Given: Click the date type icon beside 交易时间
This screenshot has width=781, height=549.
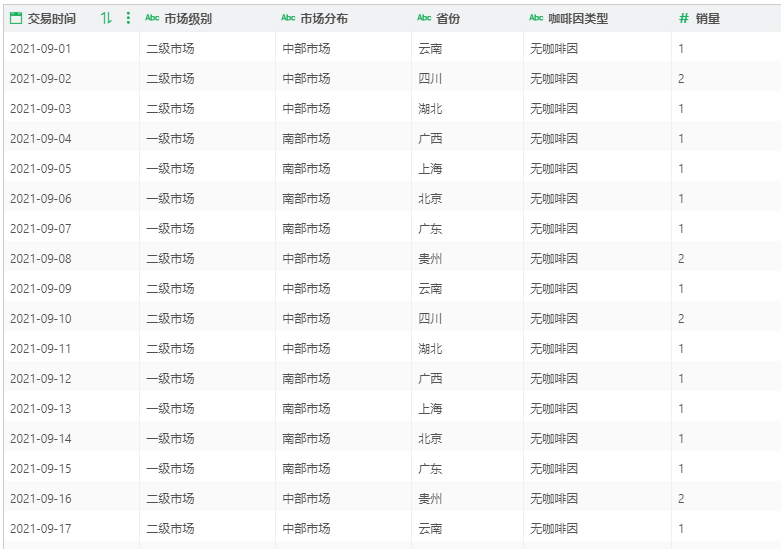Looking at the screenshot, I should coord(15,18).
